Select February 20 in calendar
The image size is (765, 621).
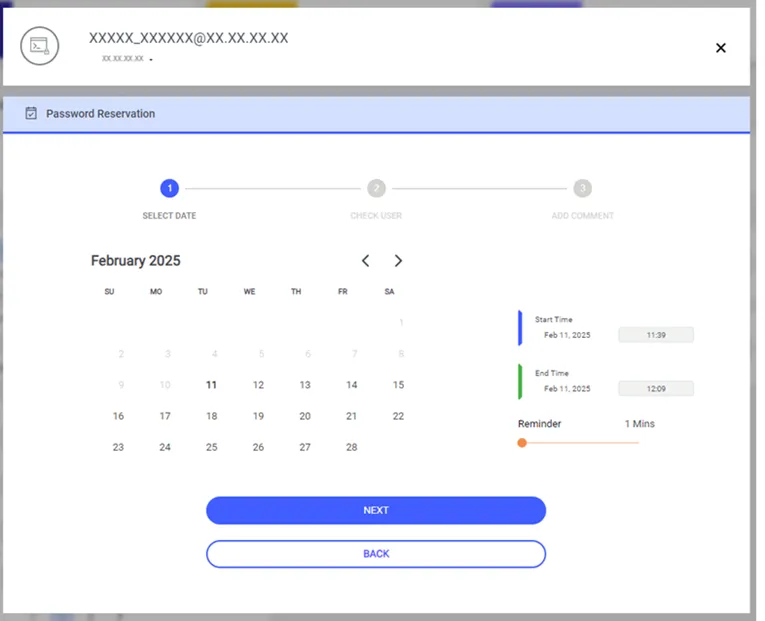pos(305,416)
